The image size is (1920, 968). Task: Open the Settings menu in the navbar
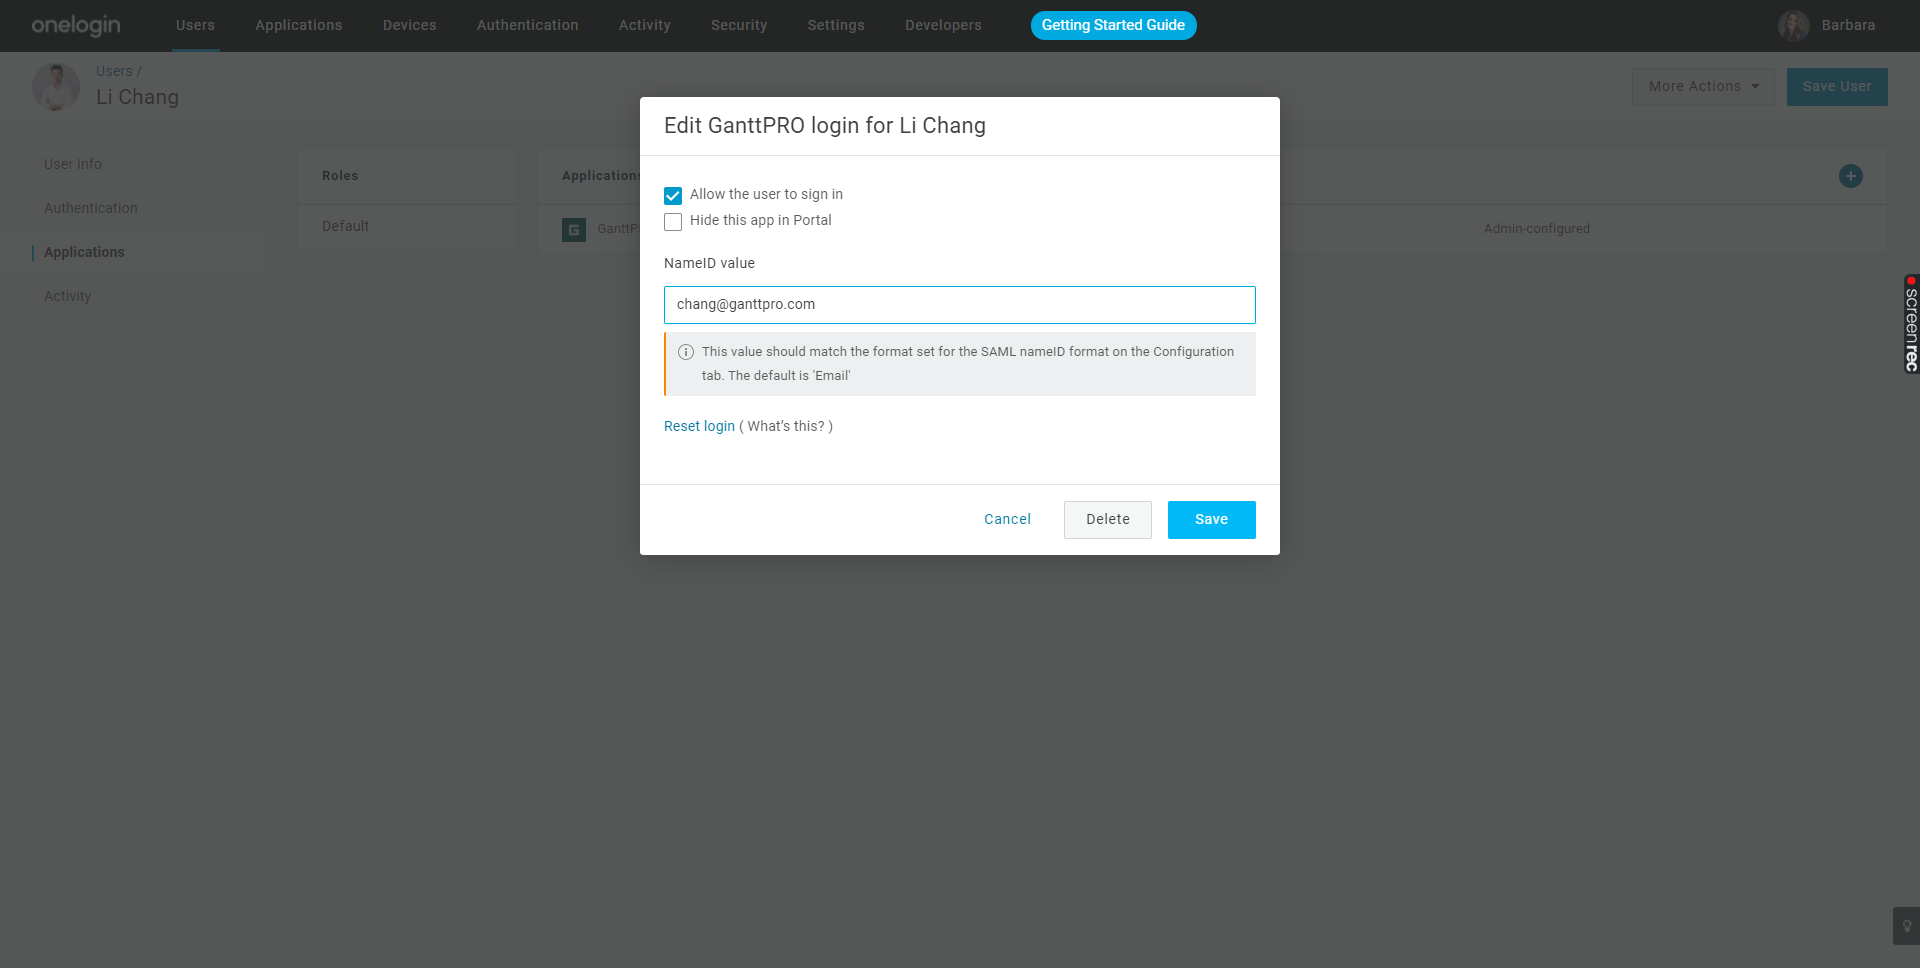tap(836, 25)
